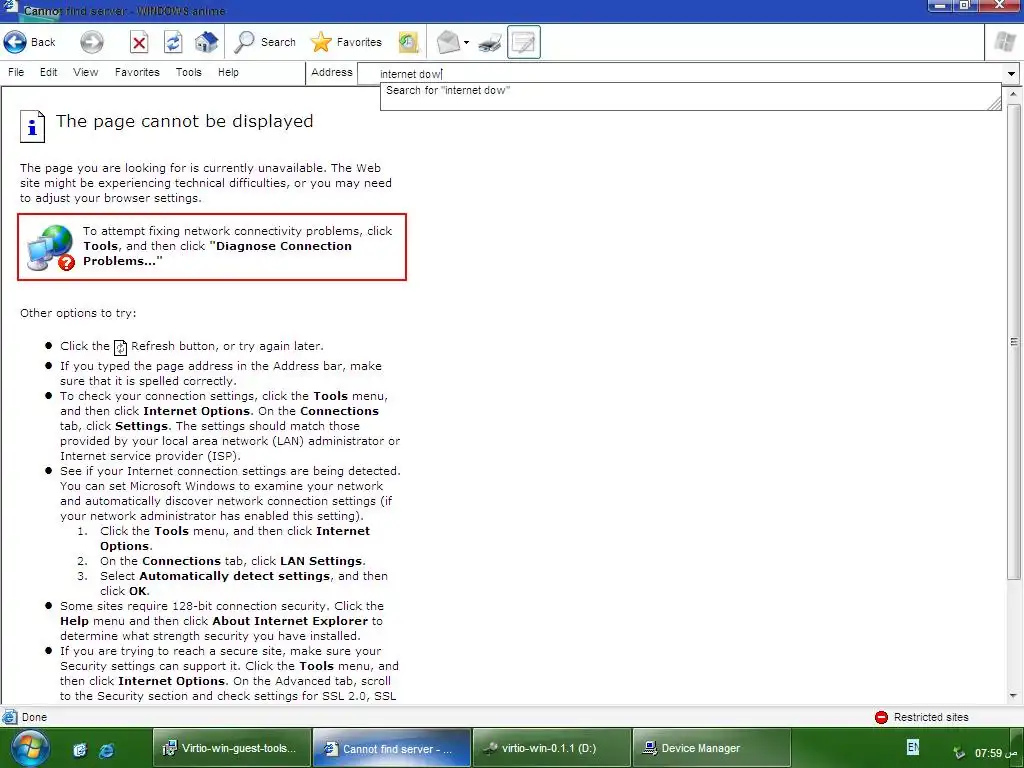Select the "Cannot find server" taskbar button

(391, 748)
